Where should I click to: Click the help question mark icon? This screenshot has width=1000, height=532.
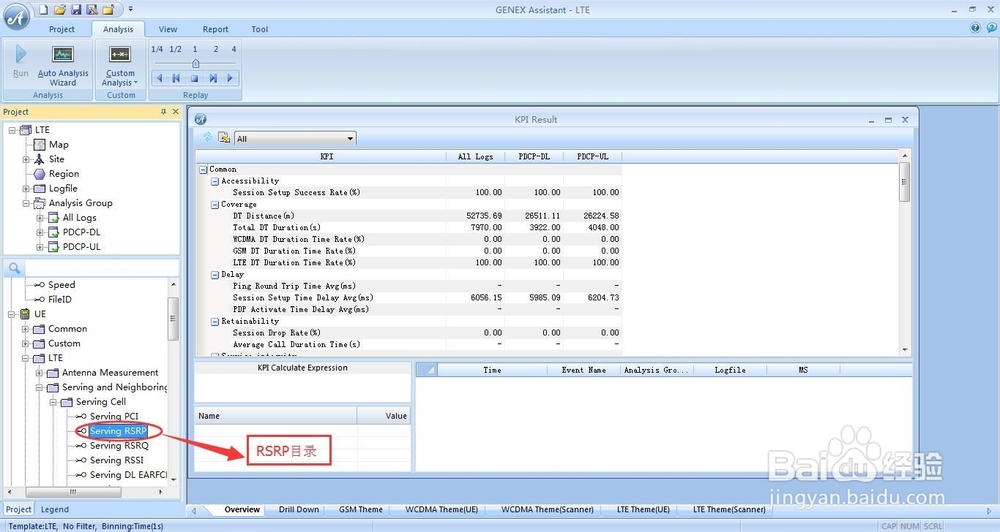pos(975,27)
